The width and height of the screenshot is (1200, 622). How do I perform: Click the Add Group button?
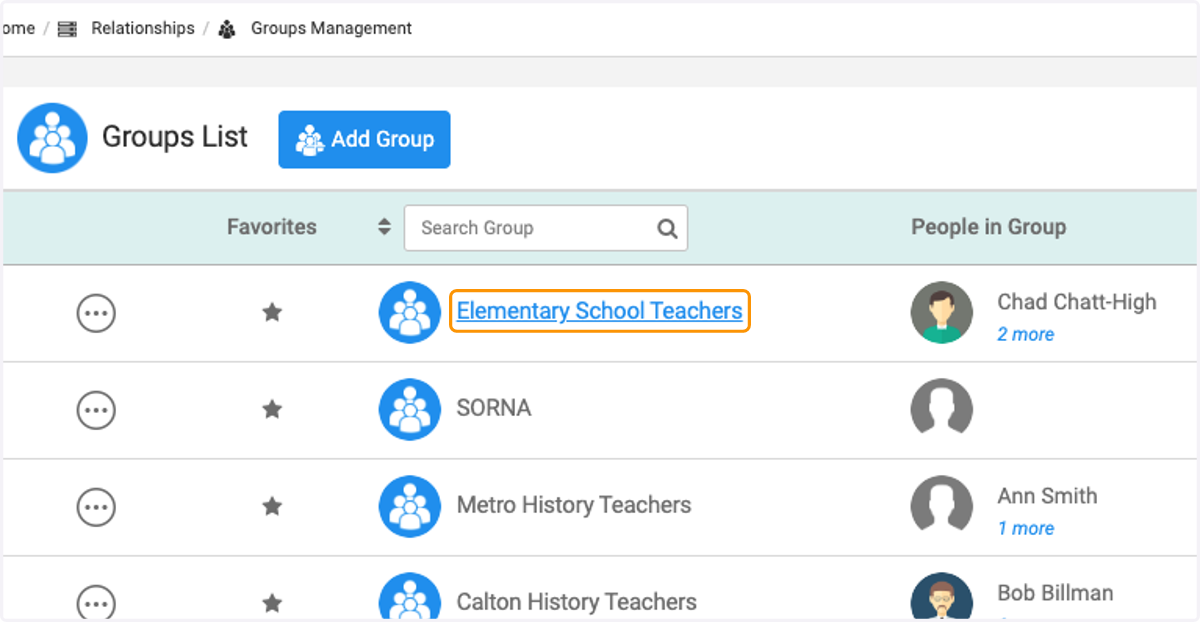(x=365, y=139)
